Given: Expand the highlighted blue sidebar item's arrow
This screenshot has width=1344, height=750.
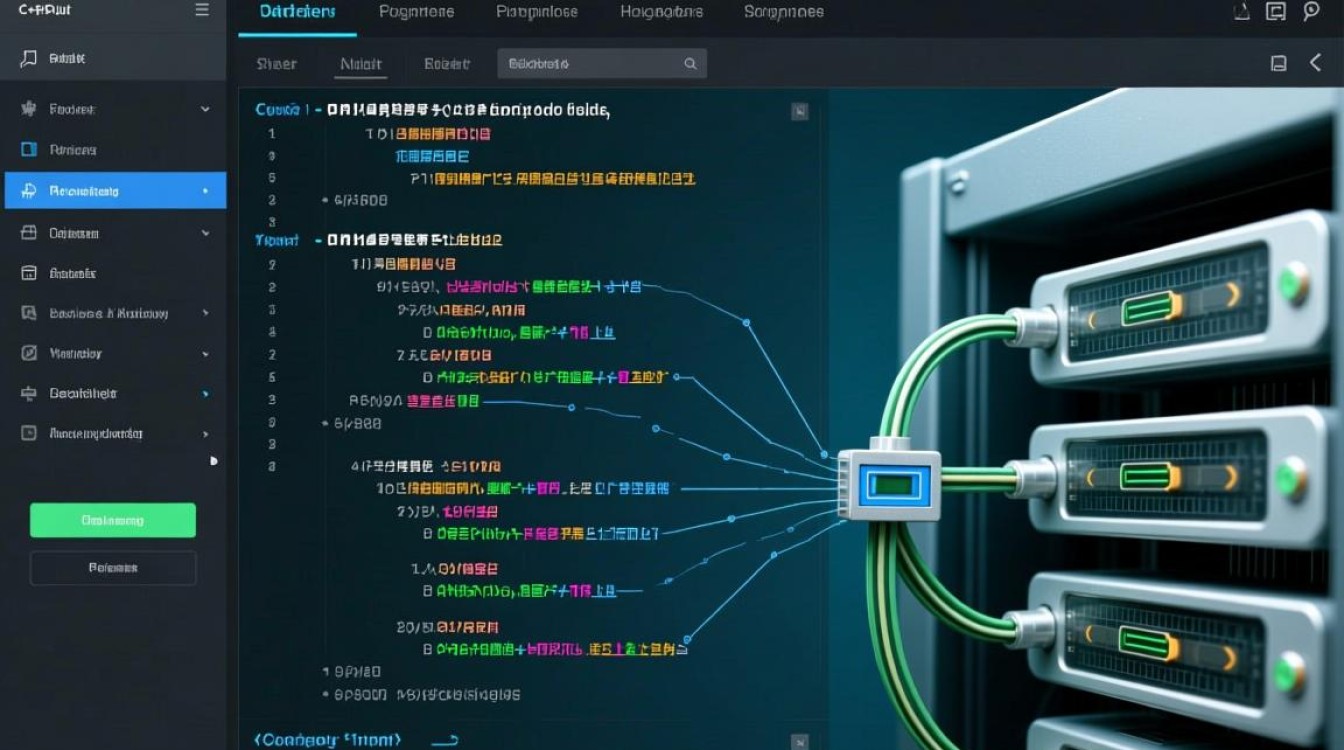Looking at the screenshot, I should (x=205, y=190).
